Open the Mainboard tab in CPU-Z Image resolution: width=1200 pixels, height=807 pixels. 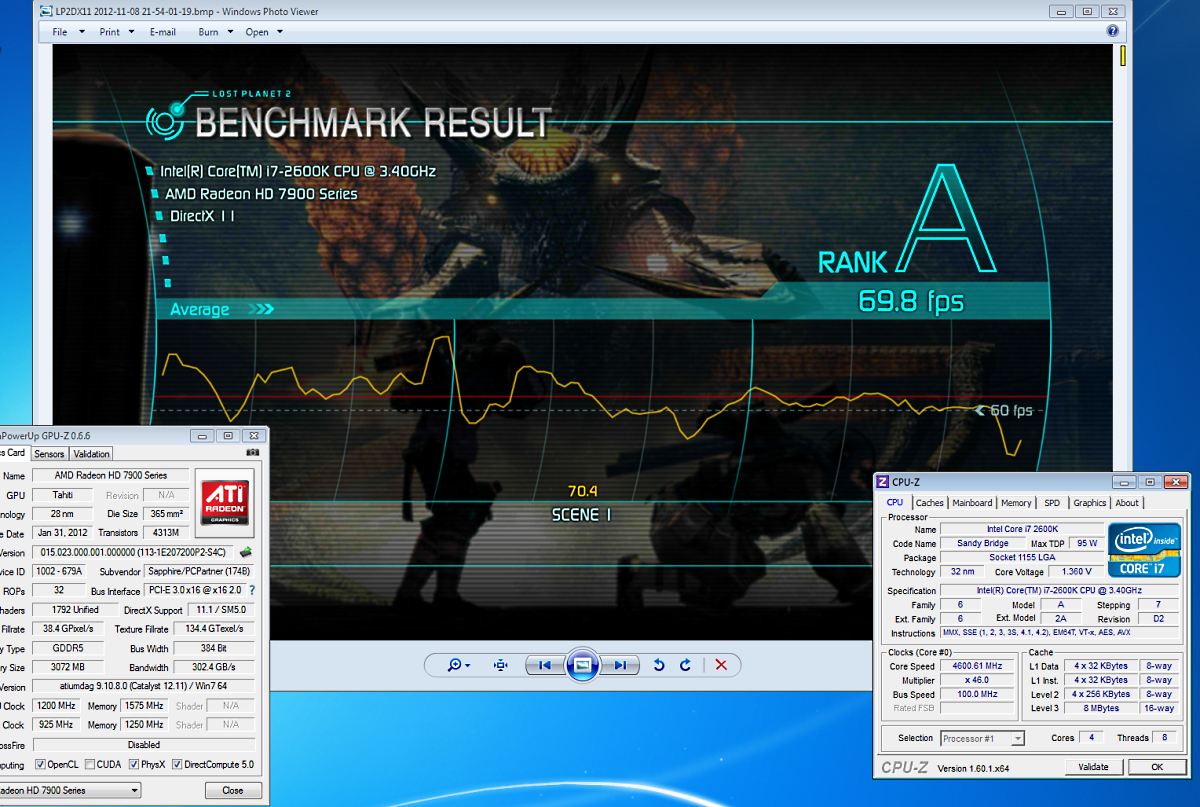pyautogui.click(x=972, y=503)
